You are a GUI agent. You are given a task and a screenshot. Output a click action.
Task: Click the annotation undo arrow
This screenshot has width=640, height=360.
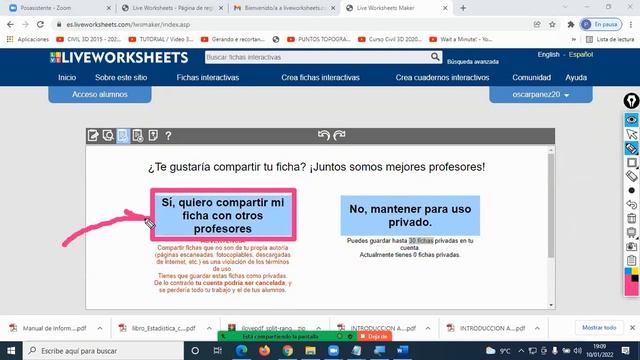click(631, 204)
